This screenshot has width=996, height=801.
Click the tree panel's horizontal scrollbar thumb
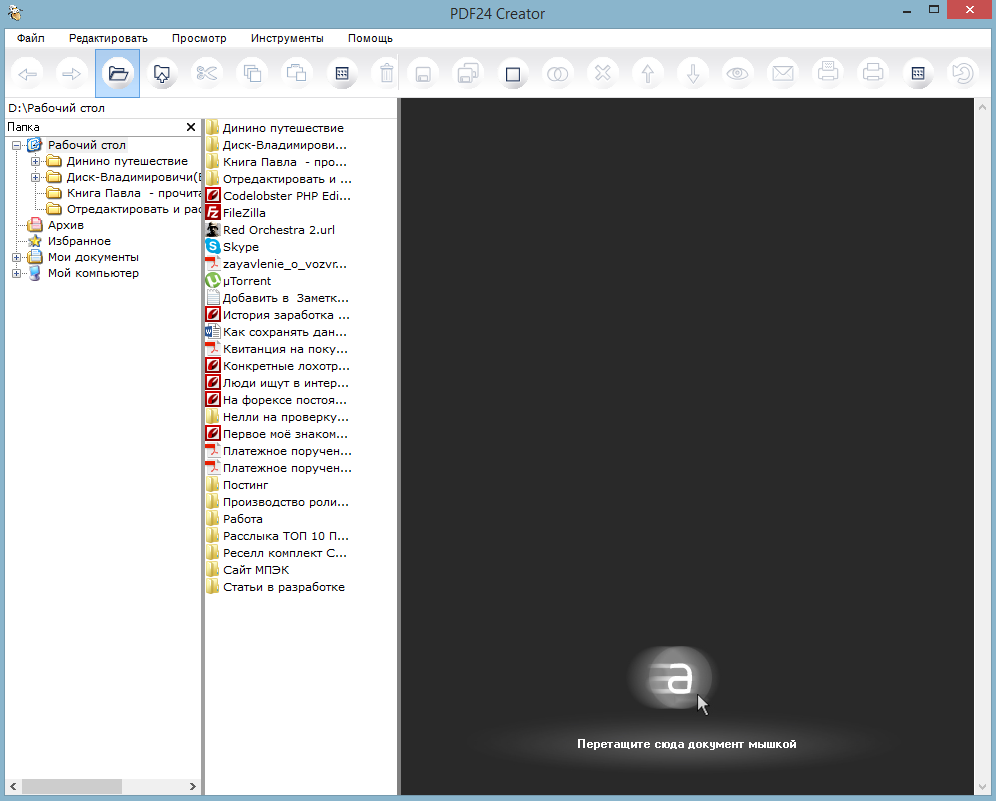coord(72,786)
